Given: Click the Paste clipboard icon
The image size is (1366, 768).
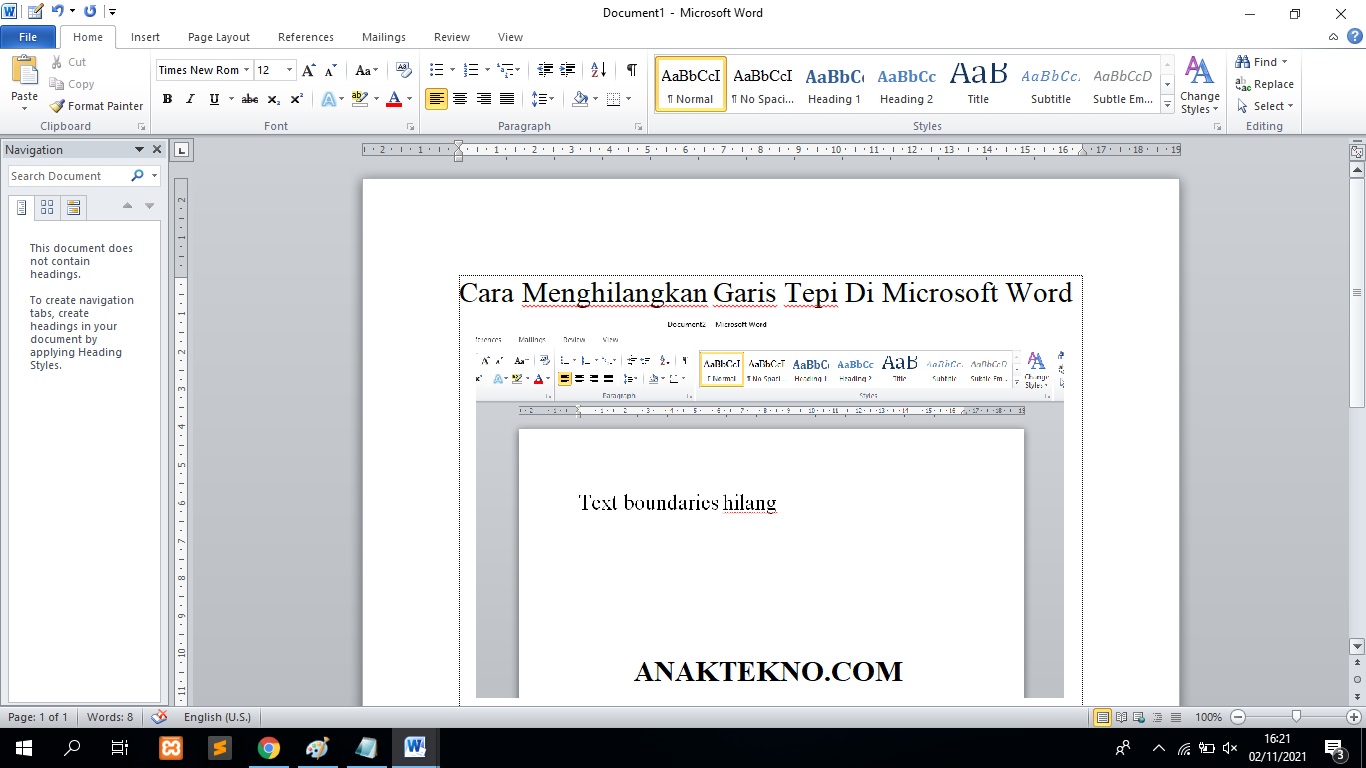Looking at the screenshot, I should 24,71.
